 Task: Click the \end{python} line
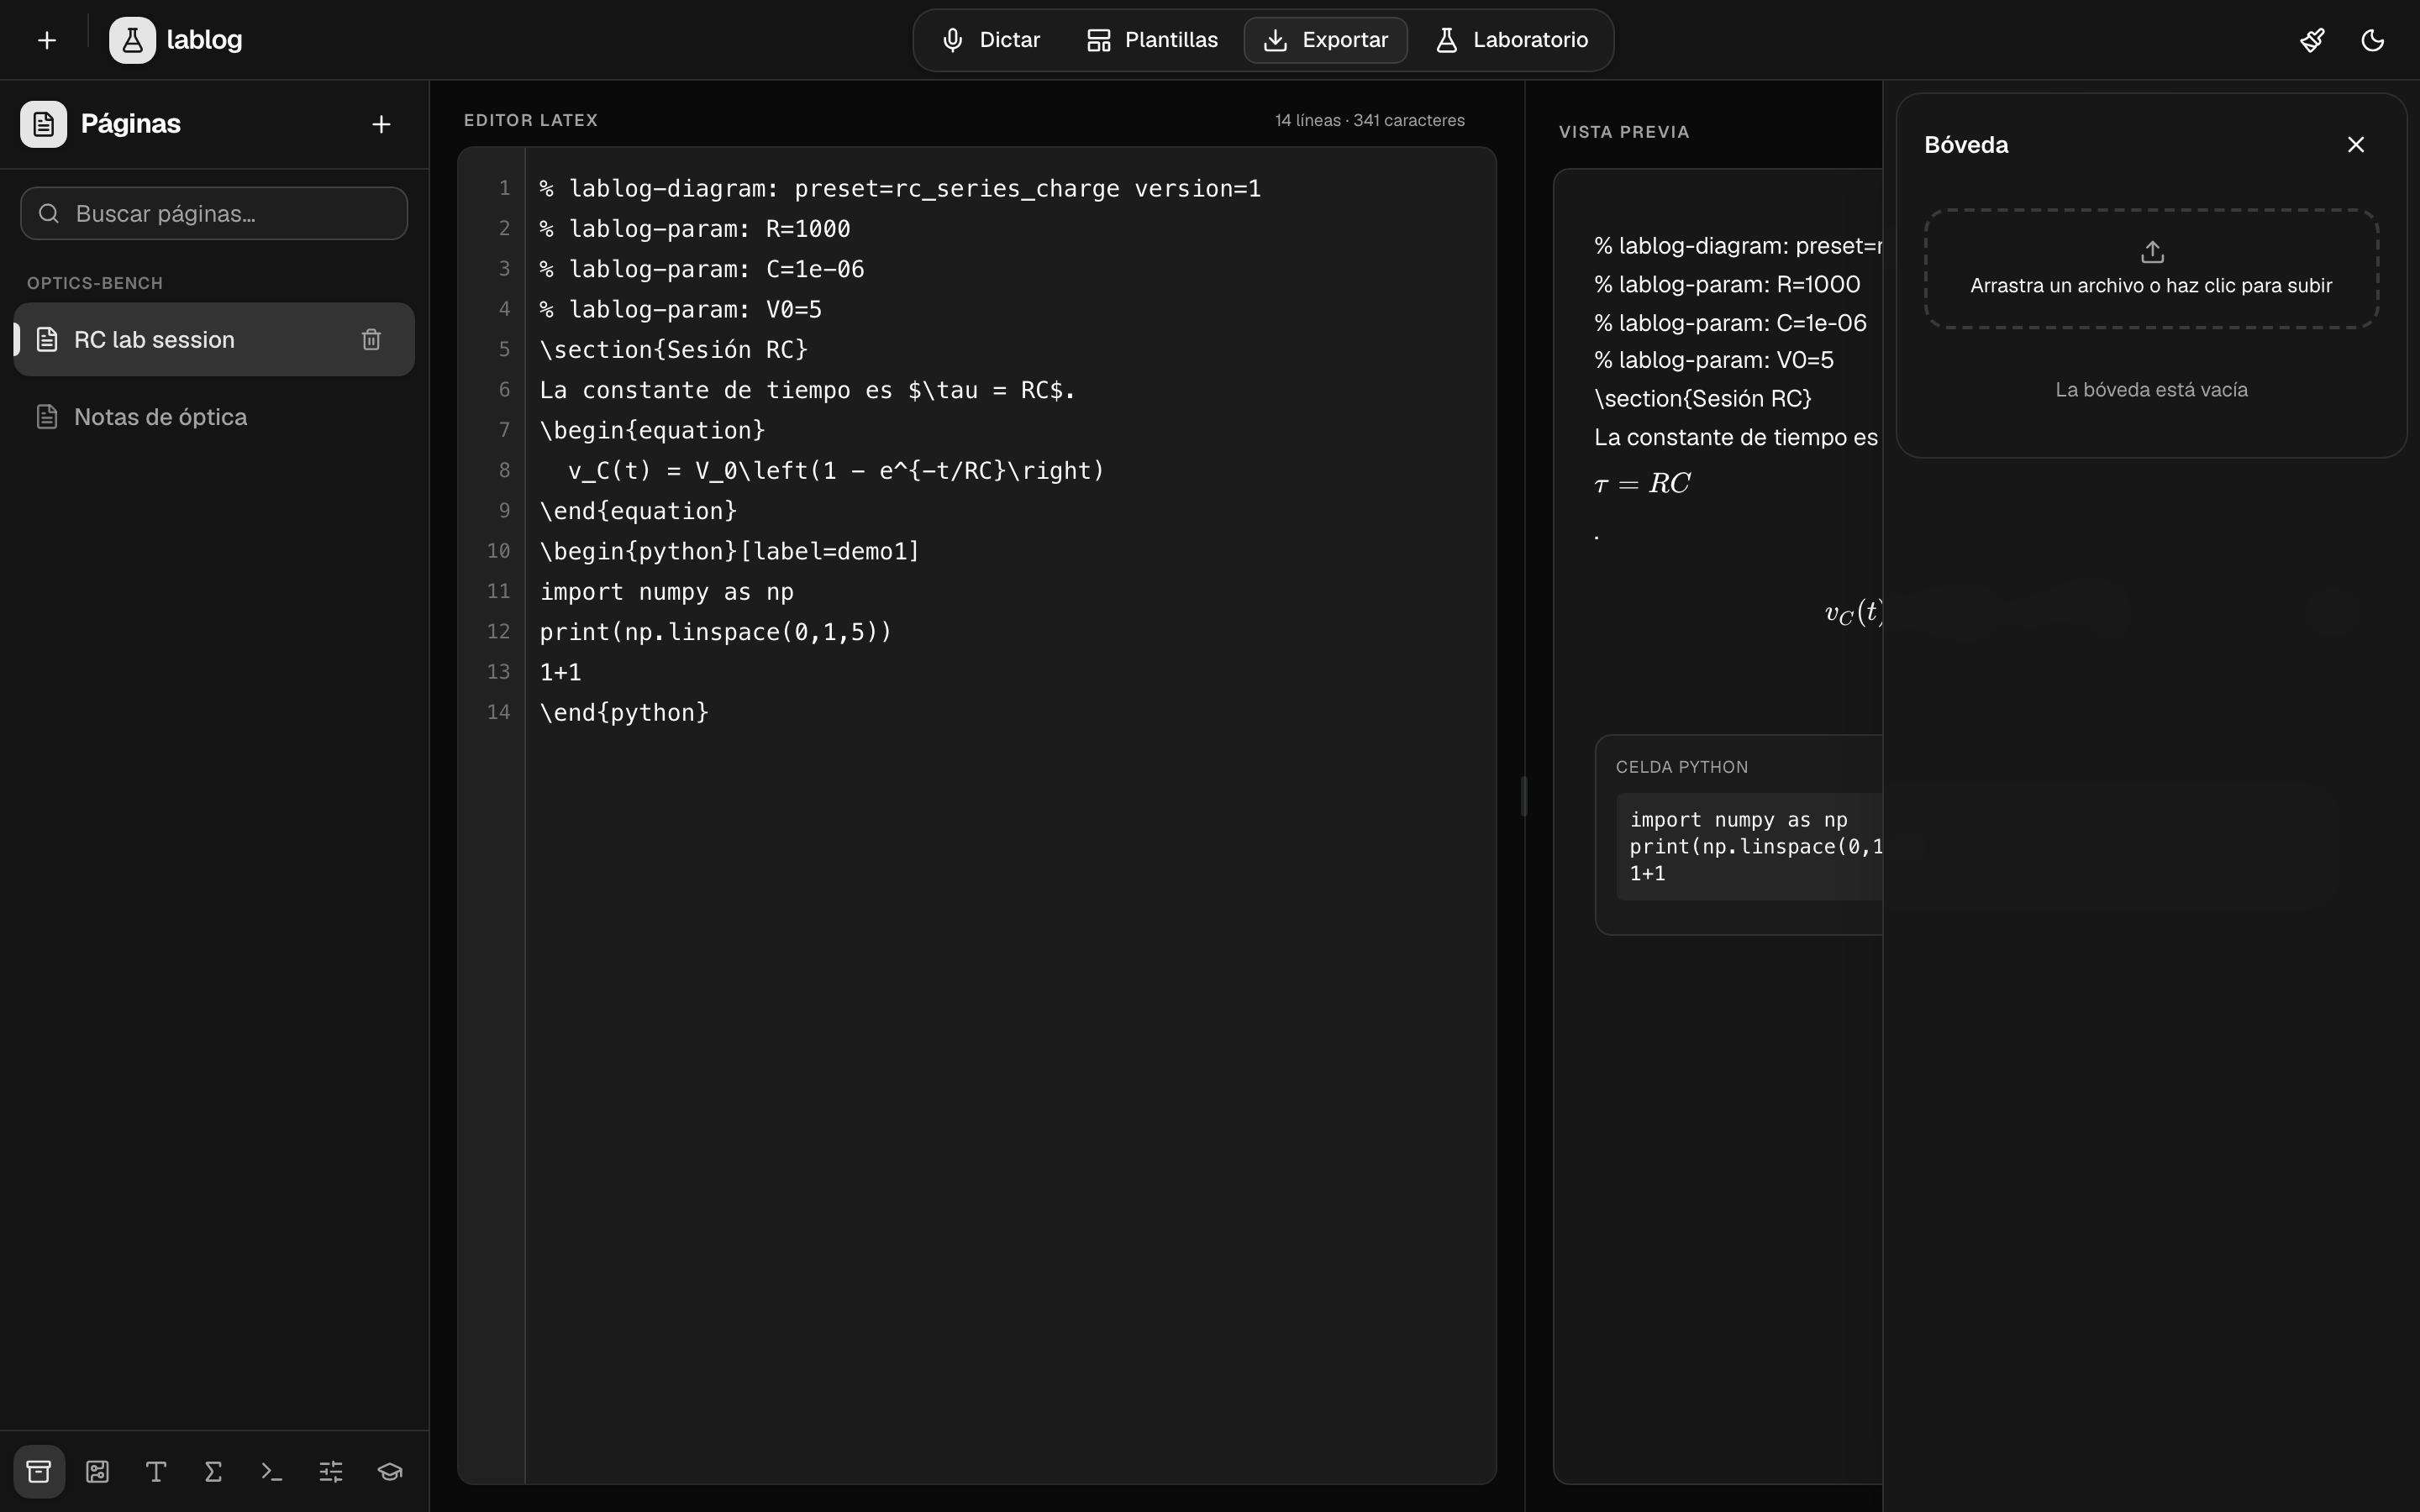(x=624, y=713)
